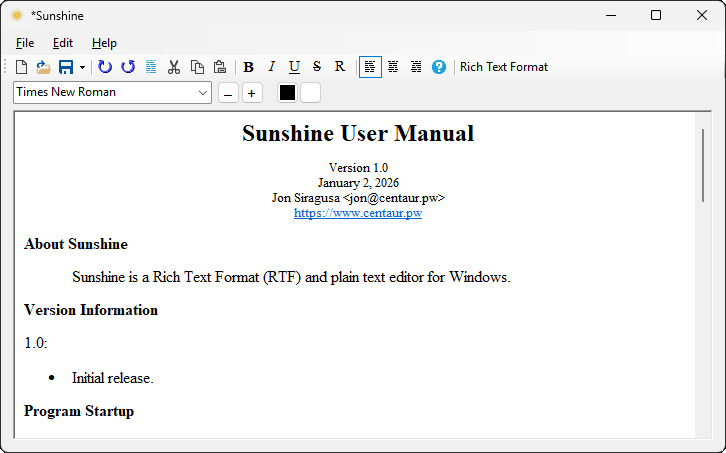726x453 pixels.
Task: Open the blue help question mark icon
Action: coord(439,67)
